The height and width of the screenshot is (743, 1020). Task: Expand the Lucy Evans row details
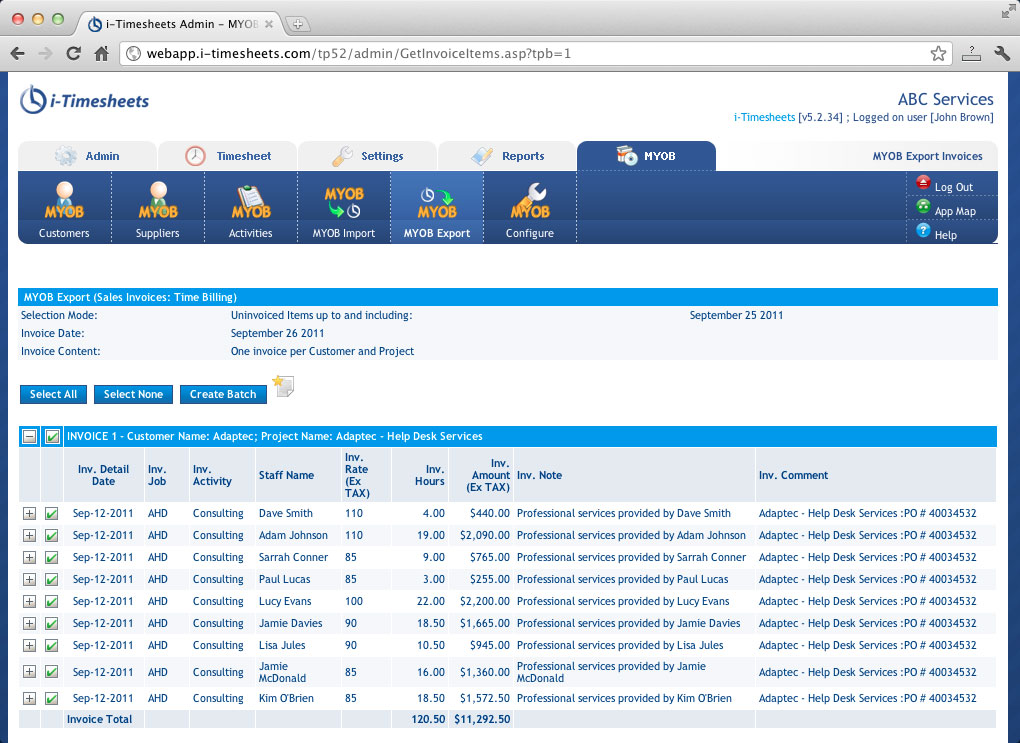tap(29, 602)
